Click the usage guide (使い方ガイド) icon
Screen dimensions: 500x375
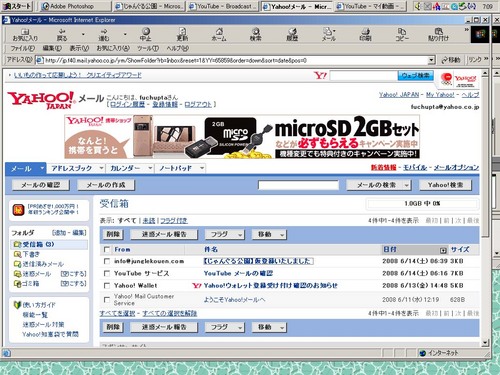(x=17, y=305)
